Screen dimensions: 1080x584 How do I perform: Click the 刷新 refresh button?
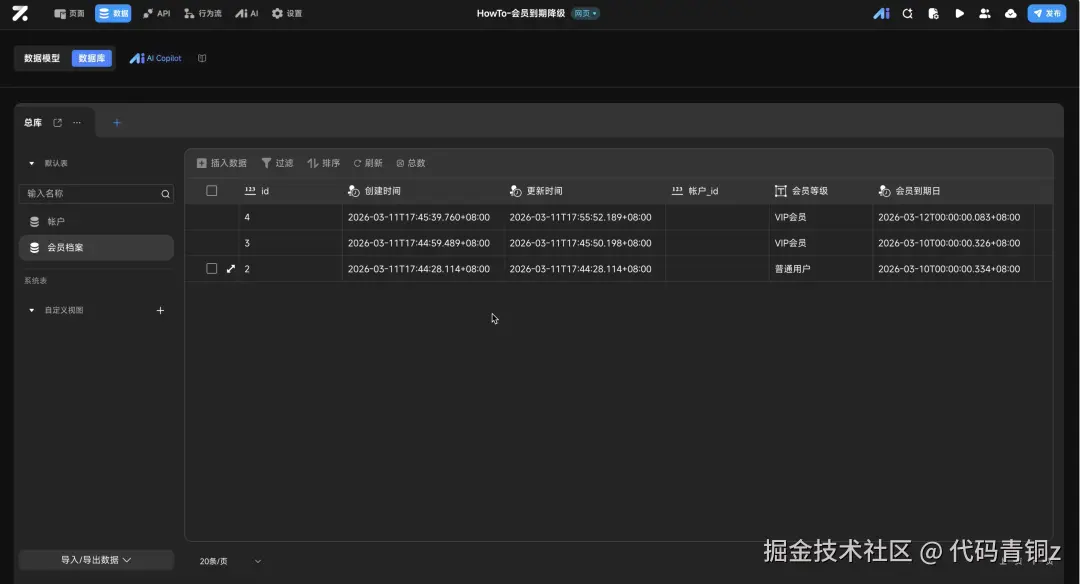point(368,163)
